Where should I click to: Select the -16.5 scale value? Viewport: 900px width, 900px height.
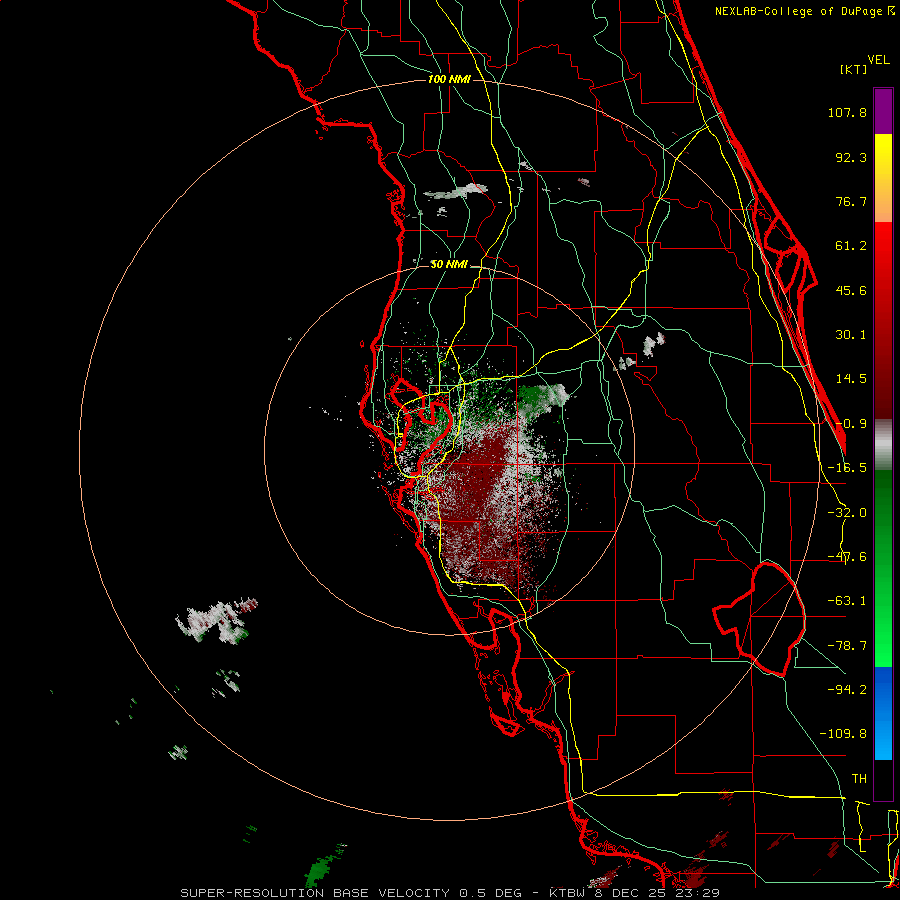coord(847,468)
